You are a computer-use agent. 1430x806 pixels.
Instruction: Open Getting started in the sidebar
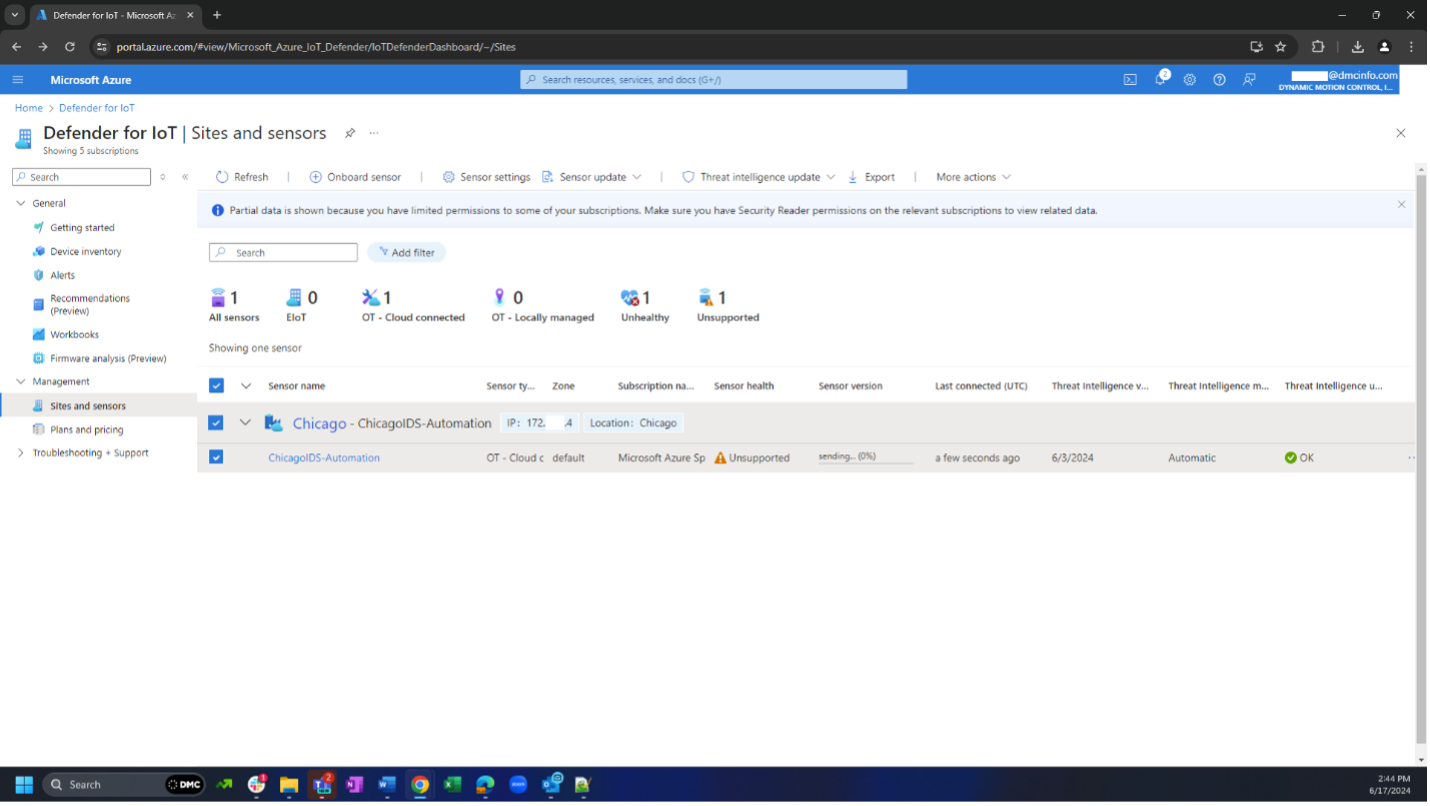[x=82, y=228]
